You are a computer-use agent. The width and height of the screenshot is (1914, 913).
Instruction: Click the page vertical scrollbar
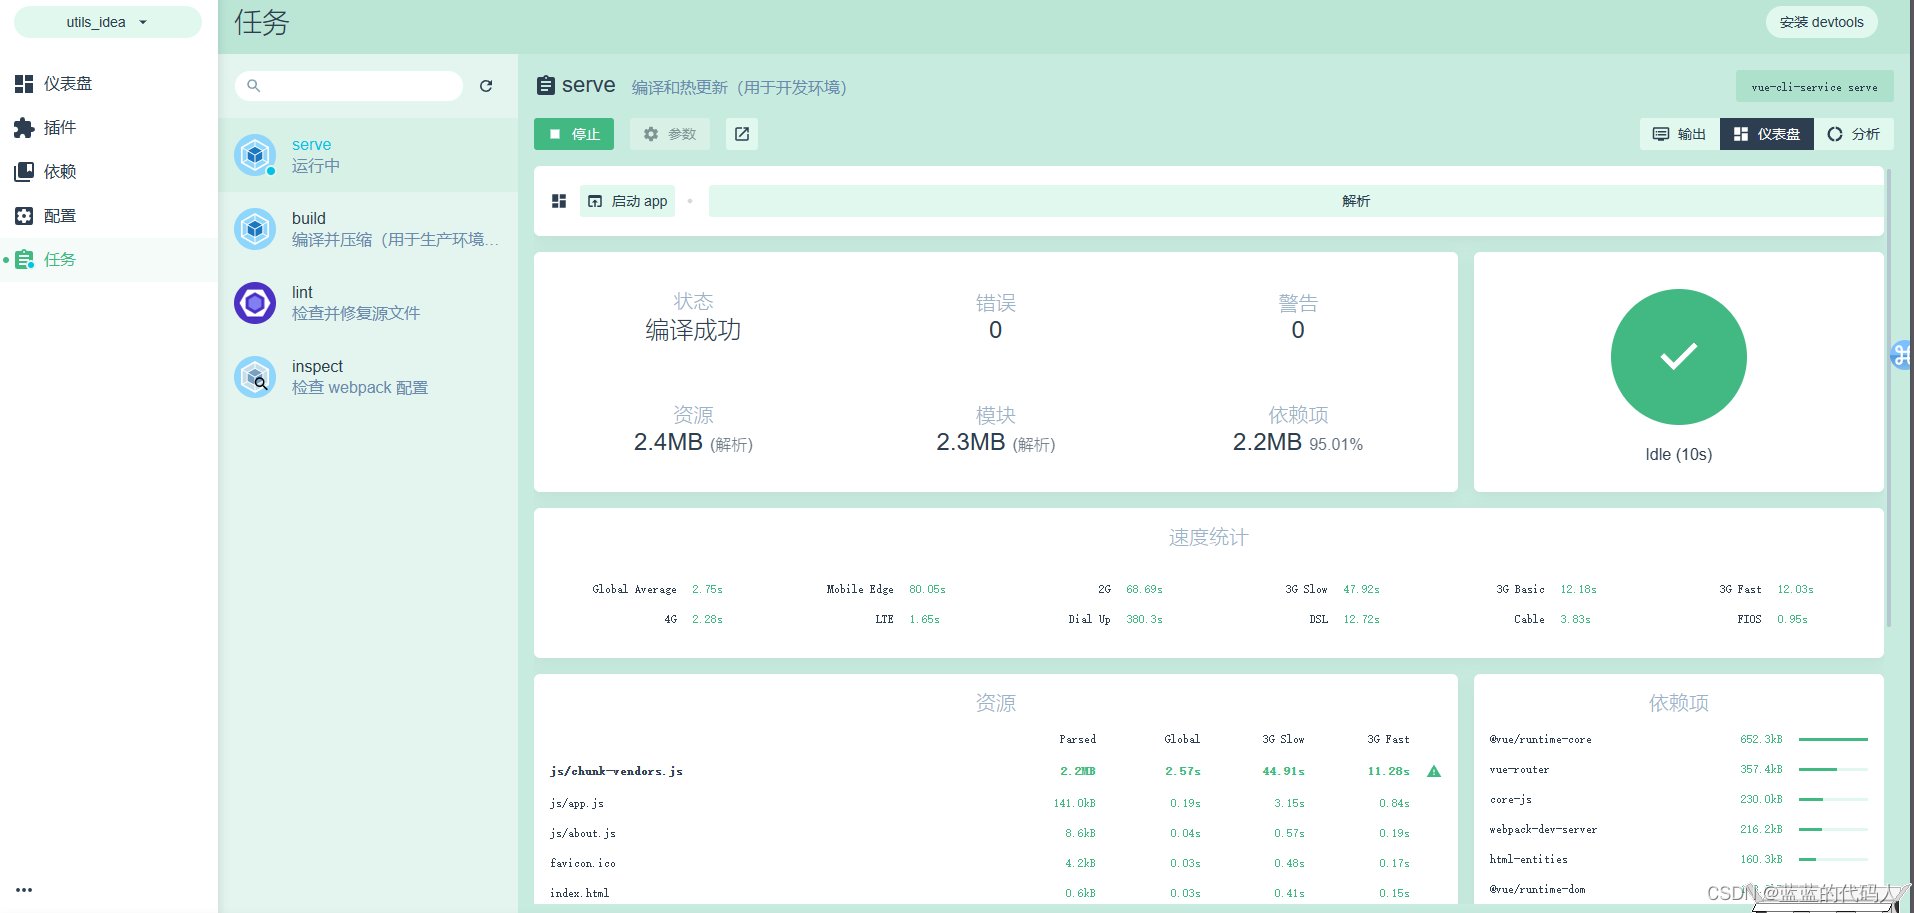point(1889,398)
